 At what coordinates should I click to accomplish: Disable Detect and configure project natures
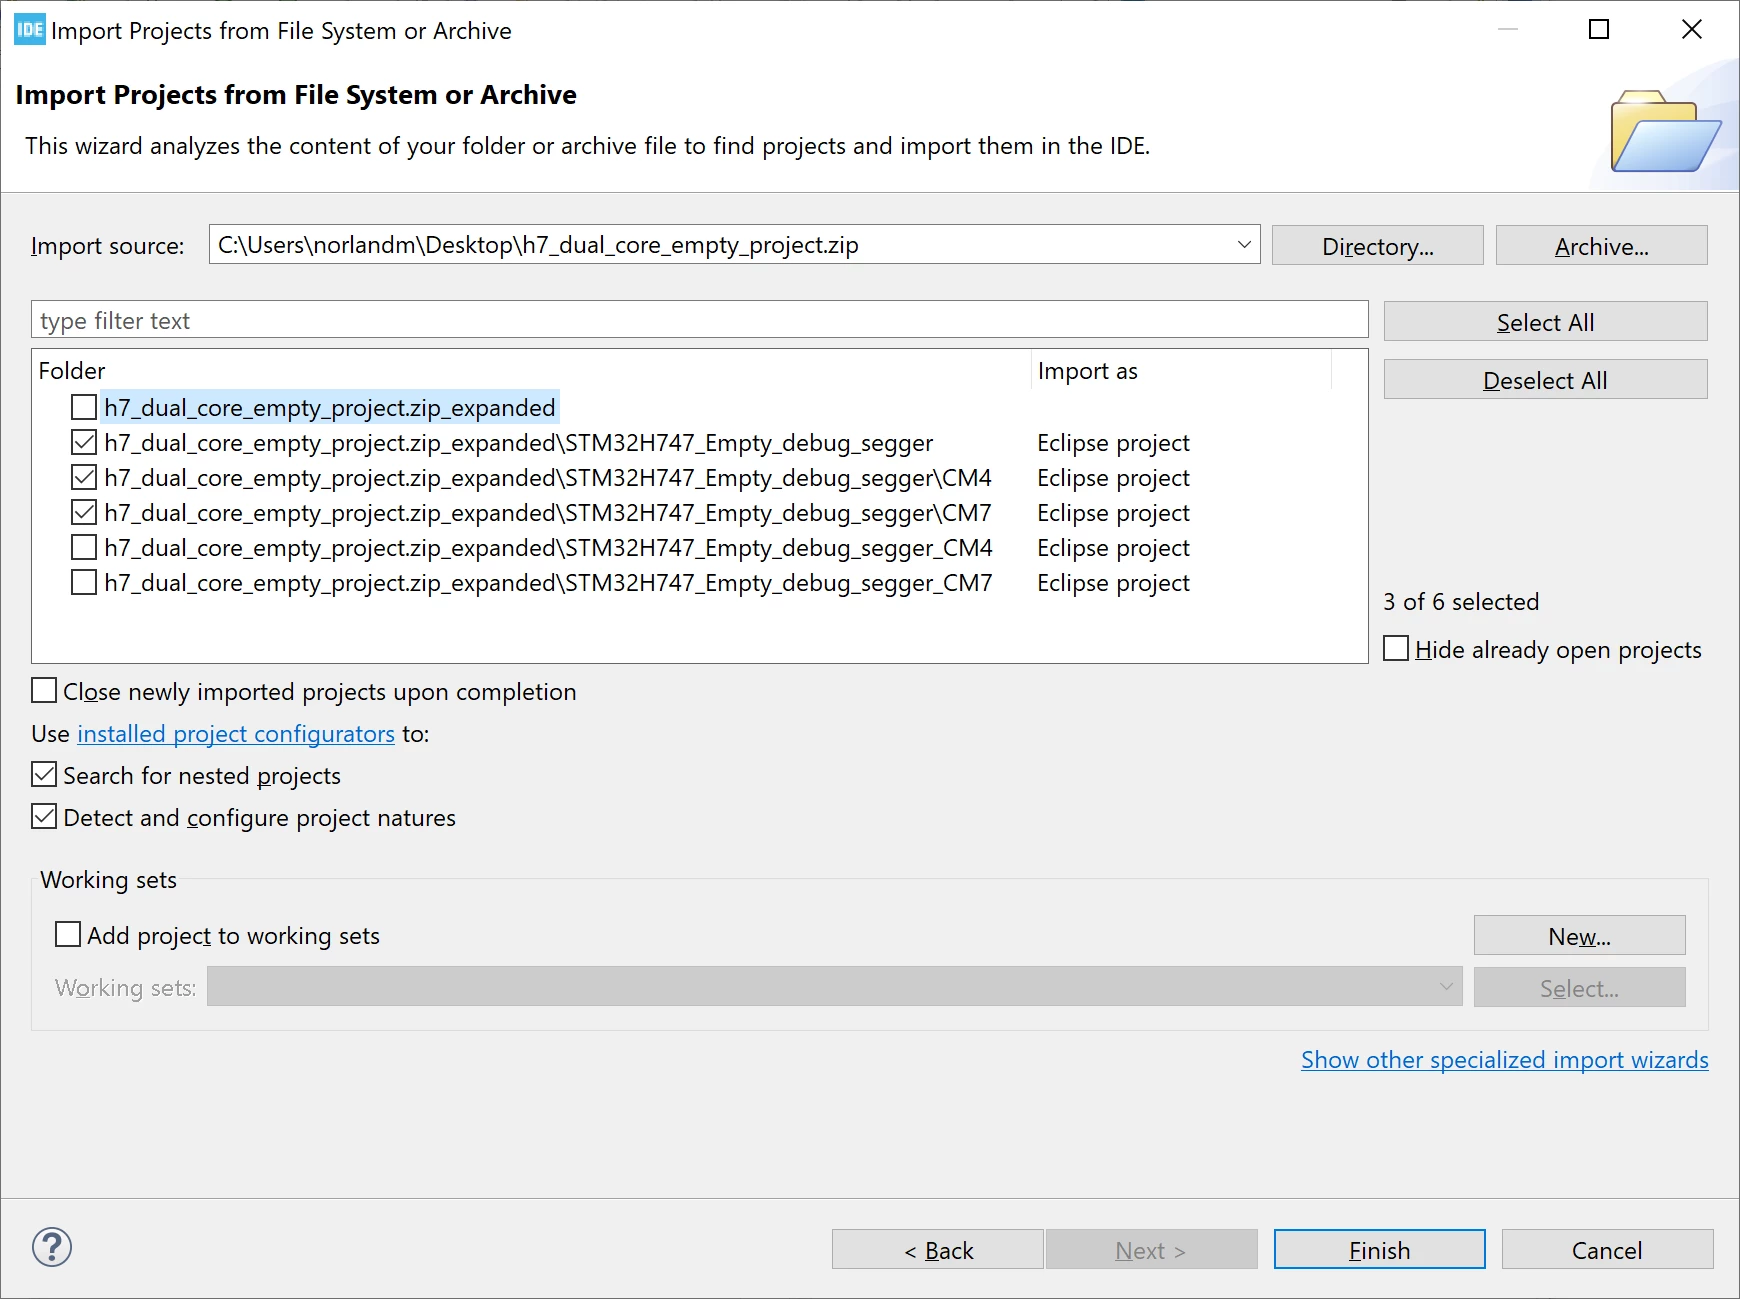(44, 817)
